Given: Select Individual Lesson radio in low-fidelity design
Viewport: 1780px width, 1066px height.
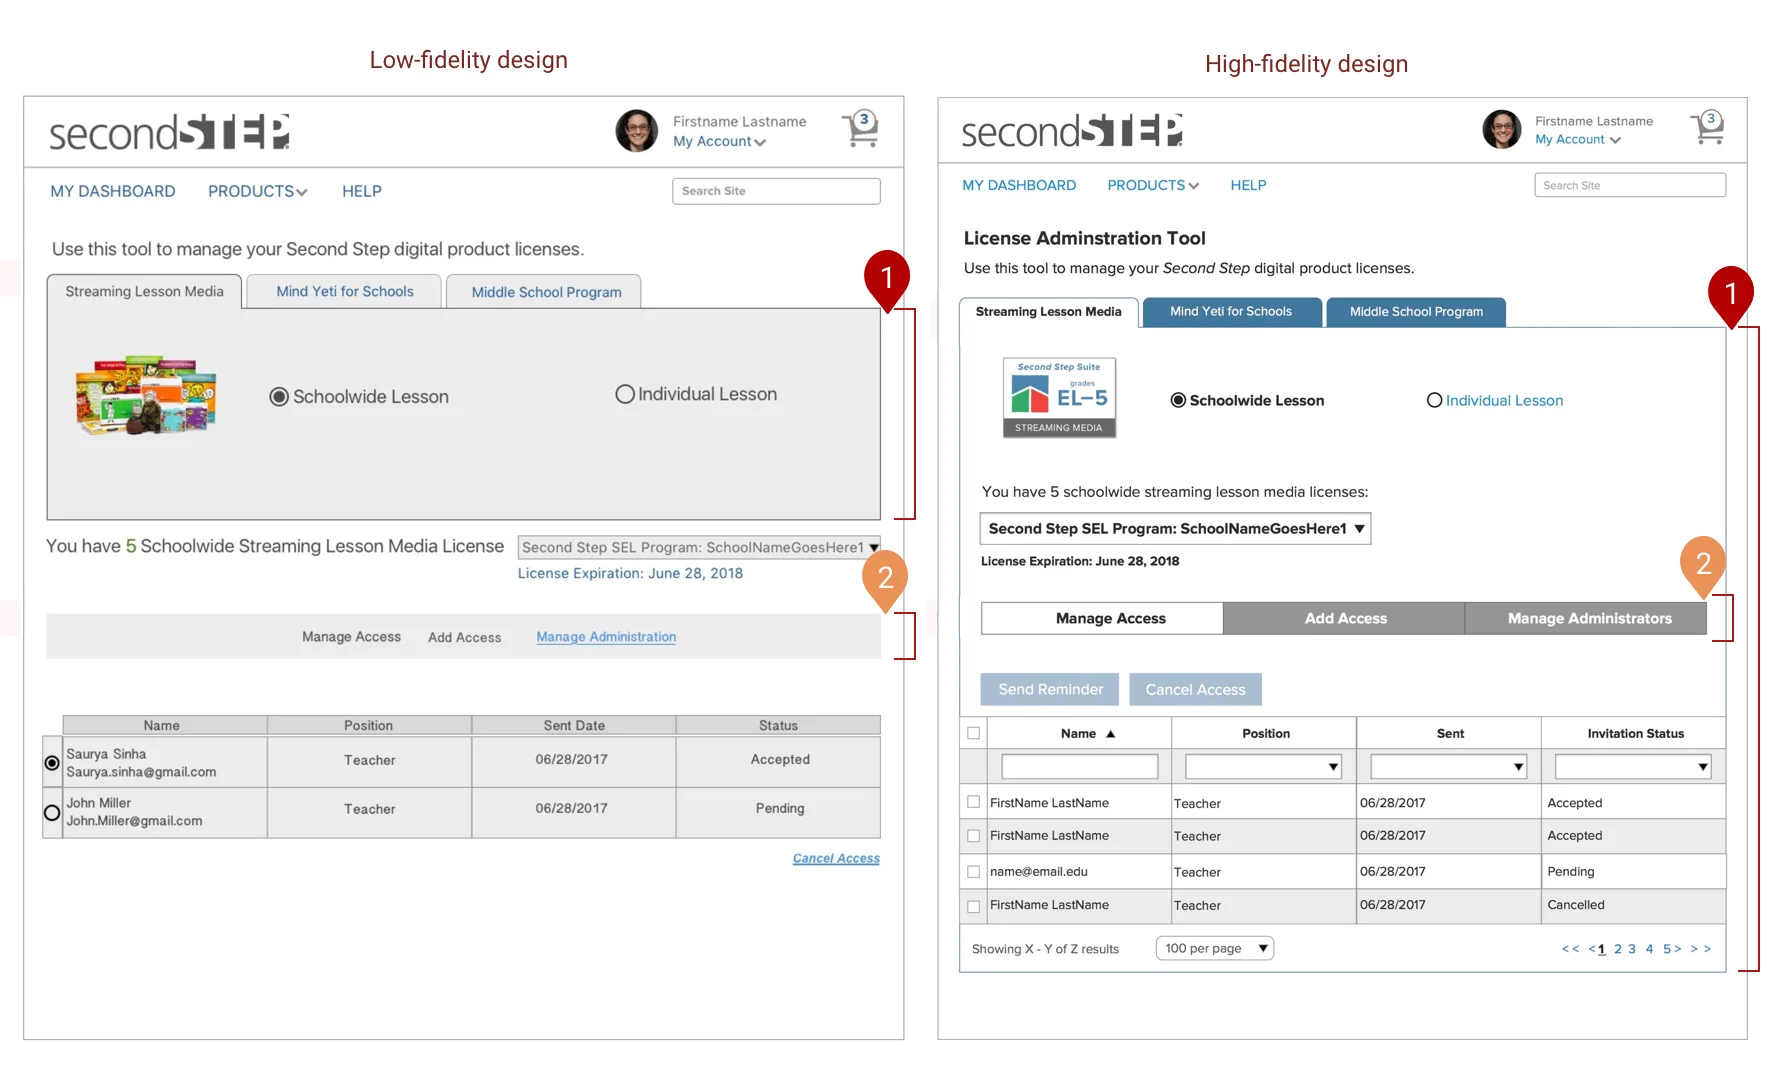Looking at the screenshot, I should (625, 394).
